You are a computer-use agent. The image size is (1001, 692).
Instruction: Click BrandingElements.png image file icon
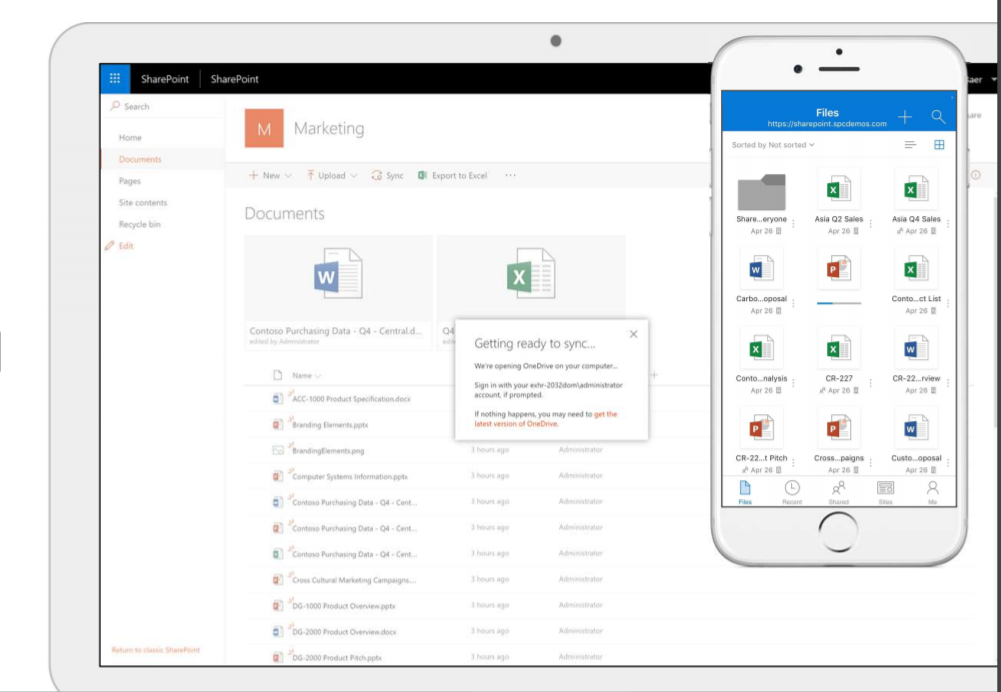pyautogui.click(x=278, y=450)
